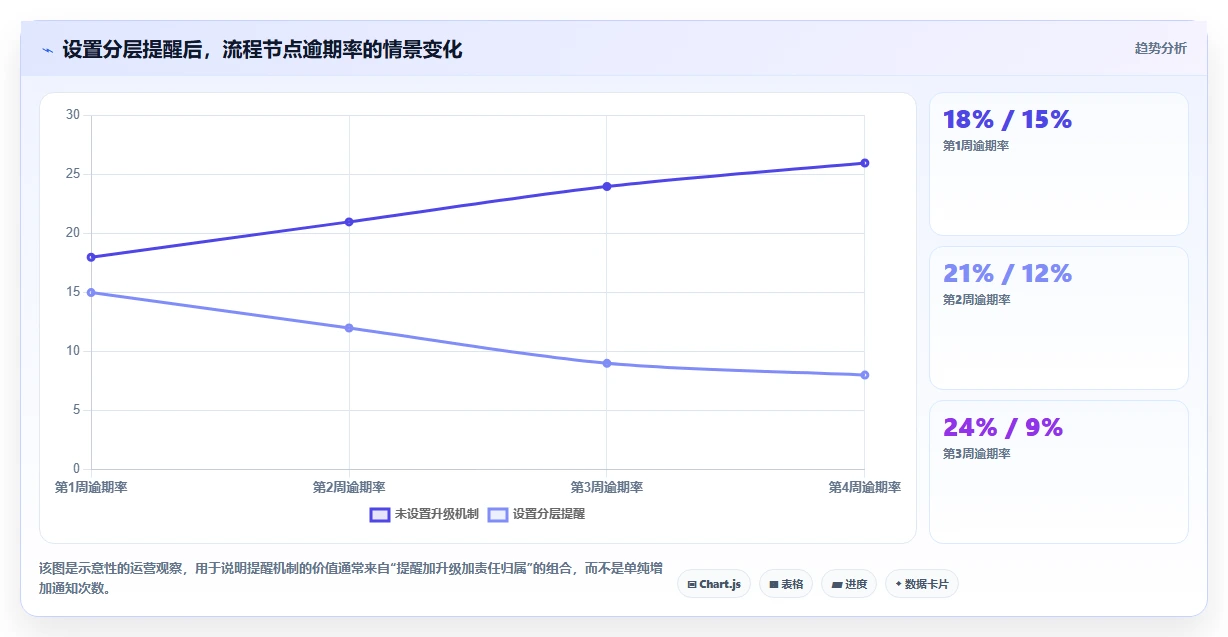Click the chart title 设置分层提醒后 heading
The image size is (1228, 637).
point(262,50)
